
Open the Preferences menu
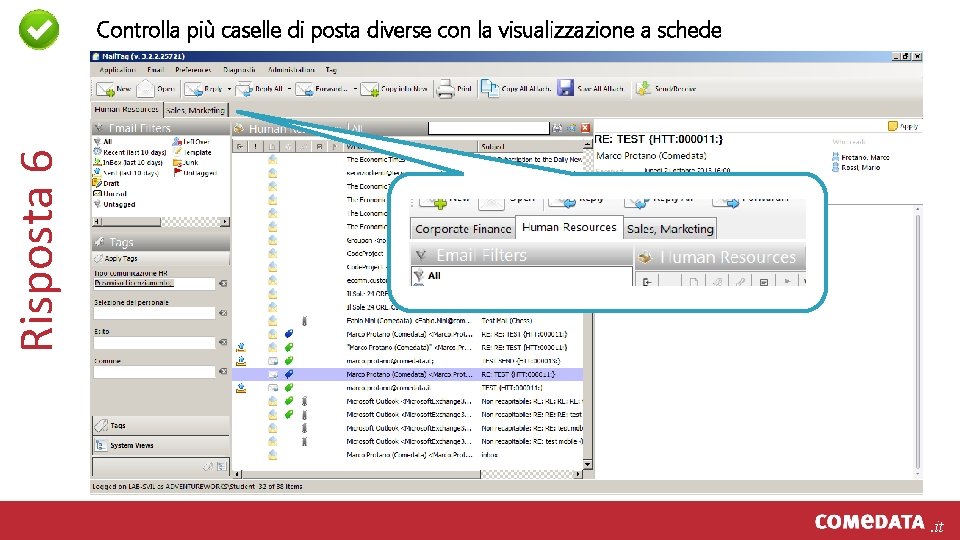[x=193, y=70]
